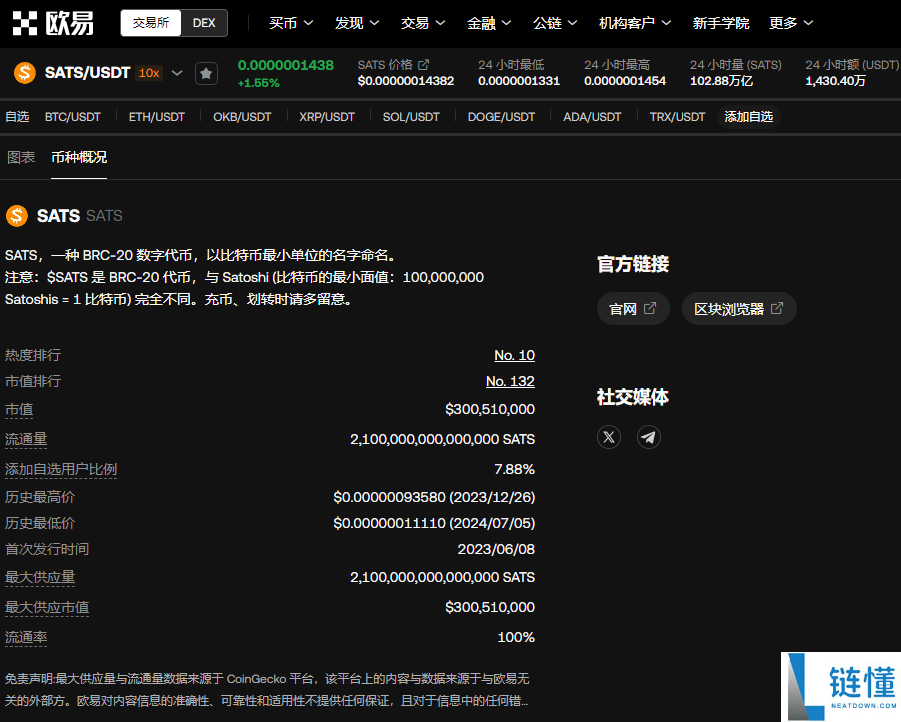The width and height of the screenshot is (901, 722).
Task: Click the 添加自选 button
Action: (x=749, y=117)
